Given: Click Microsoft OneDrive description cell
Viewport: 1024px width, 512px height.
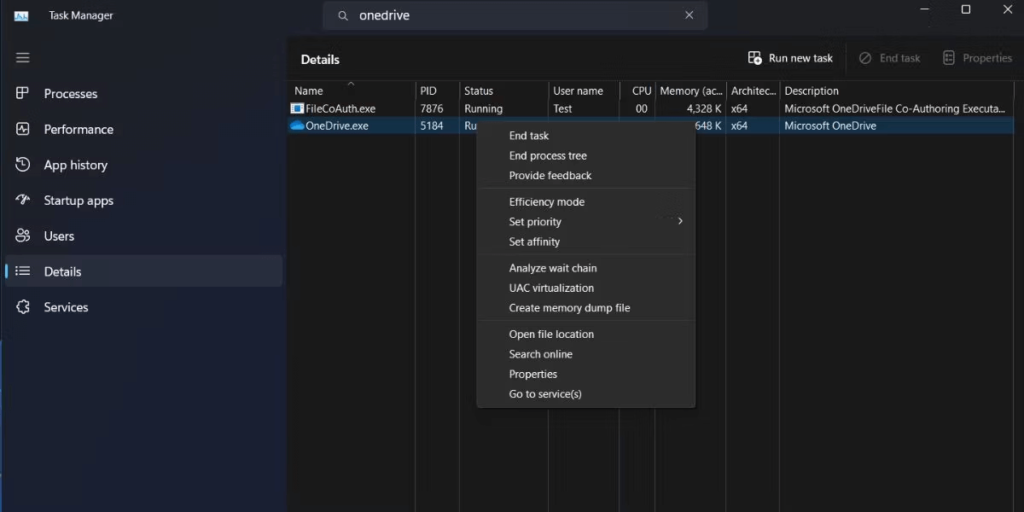Looking at the screenshot, I should click(x=830, y=125).
